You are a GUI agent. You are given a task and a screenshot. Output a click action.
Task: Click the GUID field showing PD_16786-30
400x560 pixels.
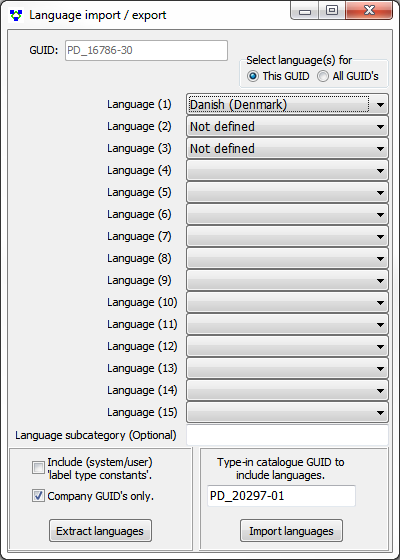pyautogui.click(x=146, y=50)
